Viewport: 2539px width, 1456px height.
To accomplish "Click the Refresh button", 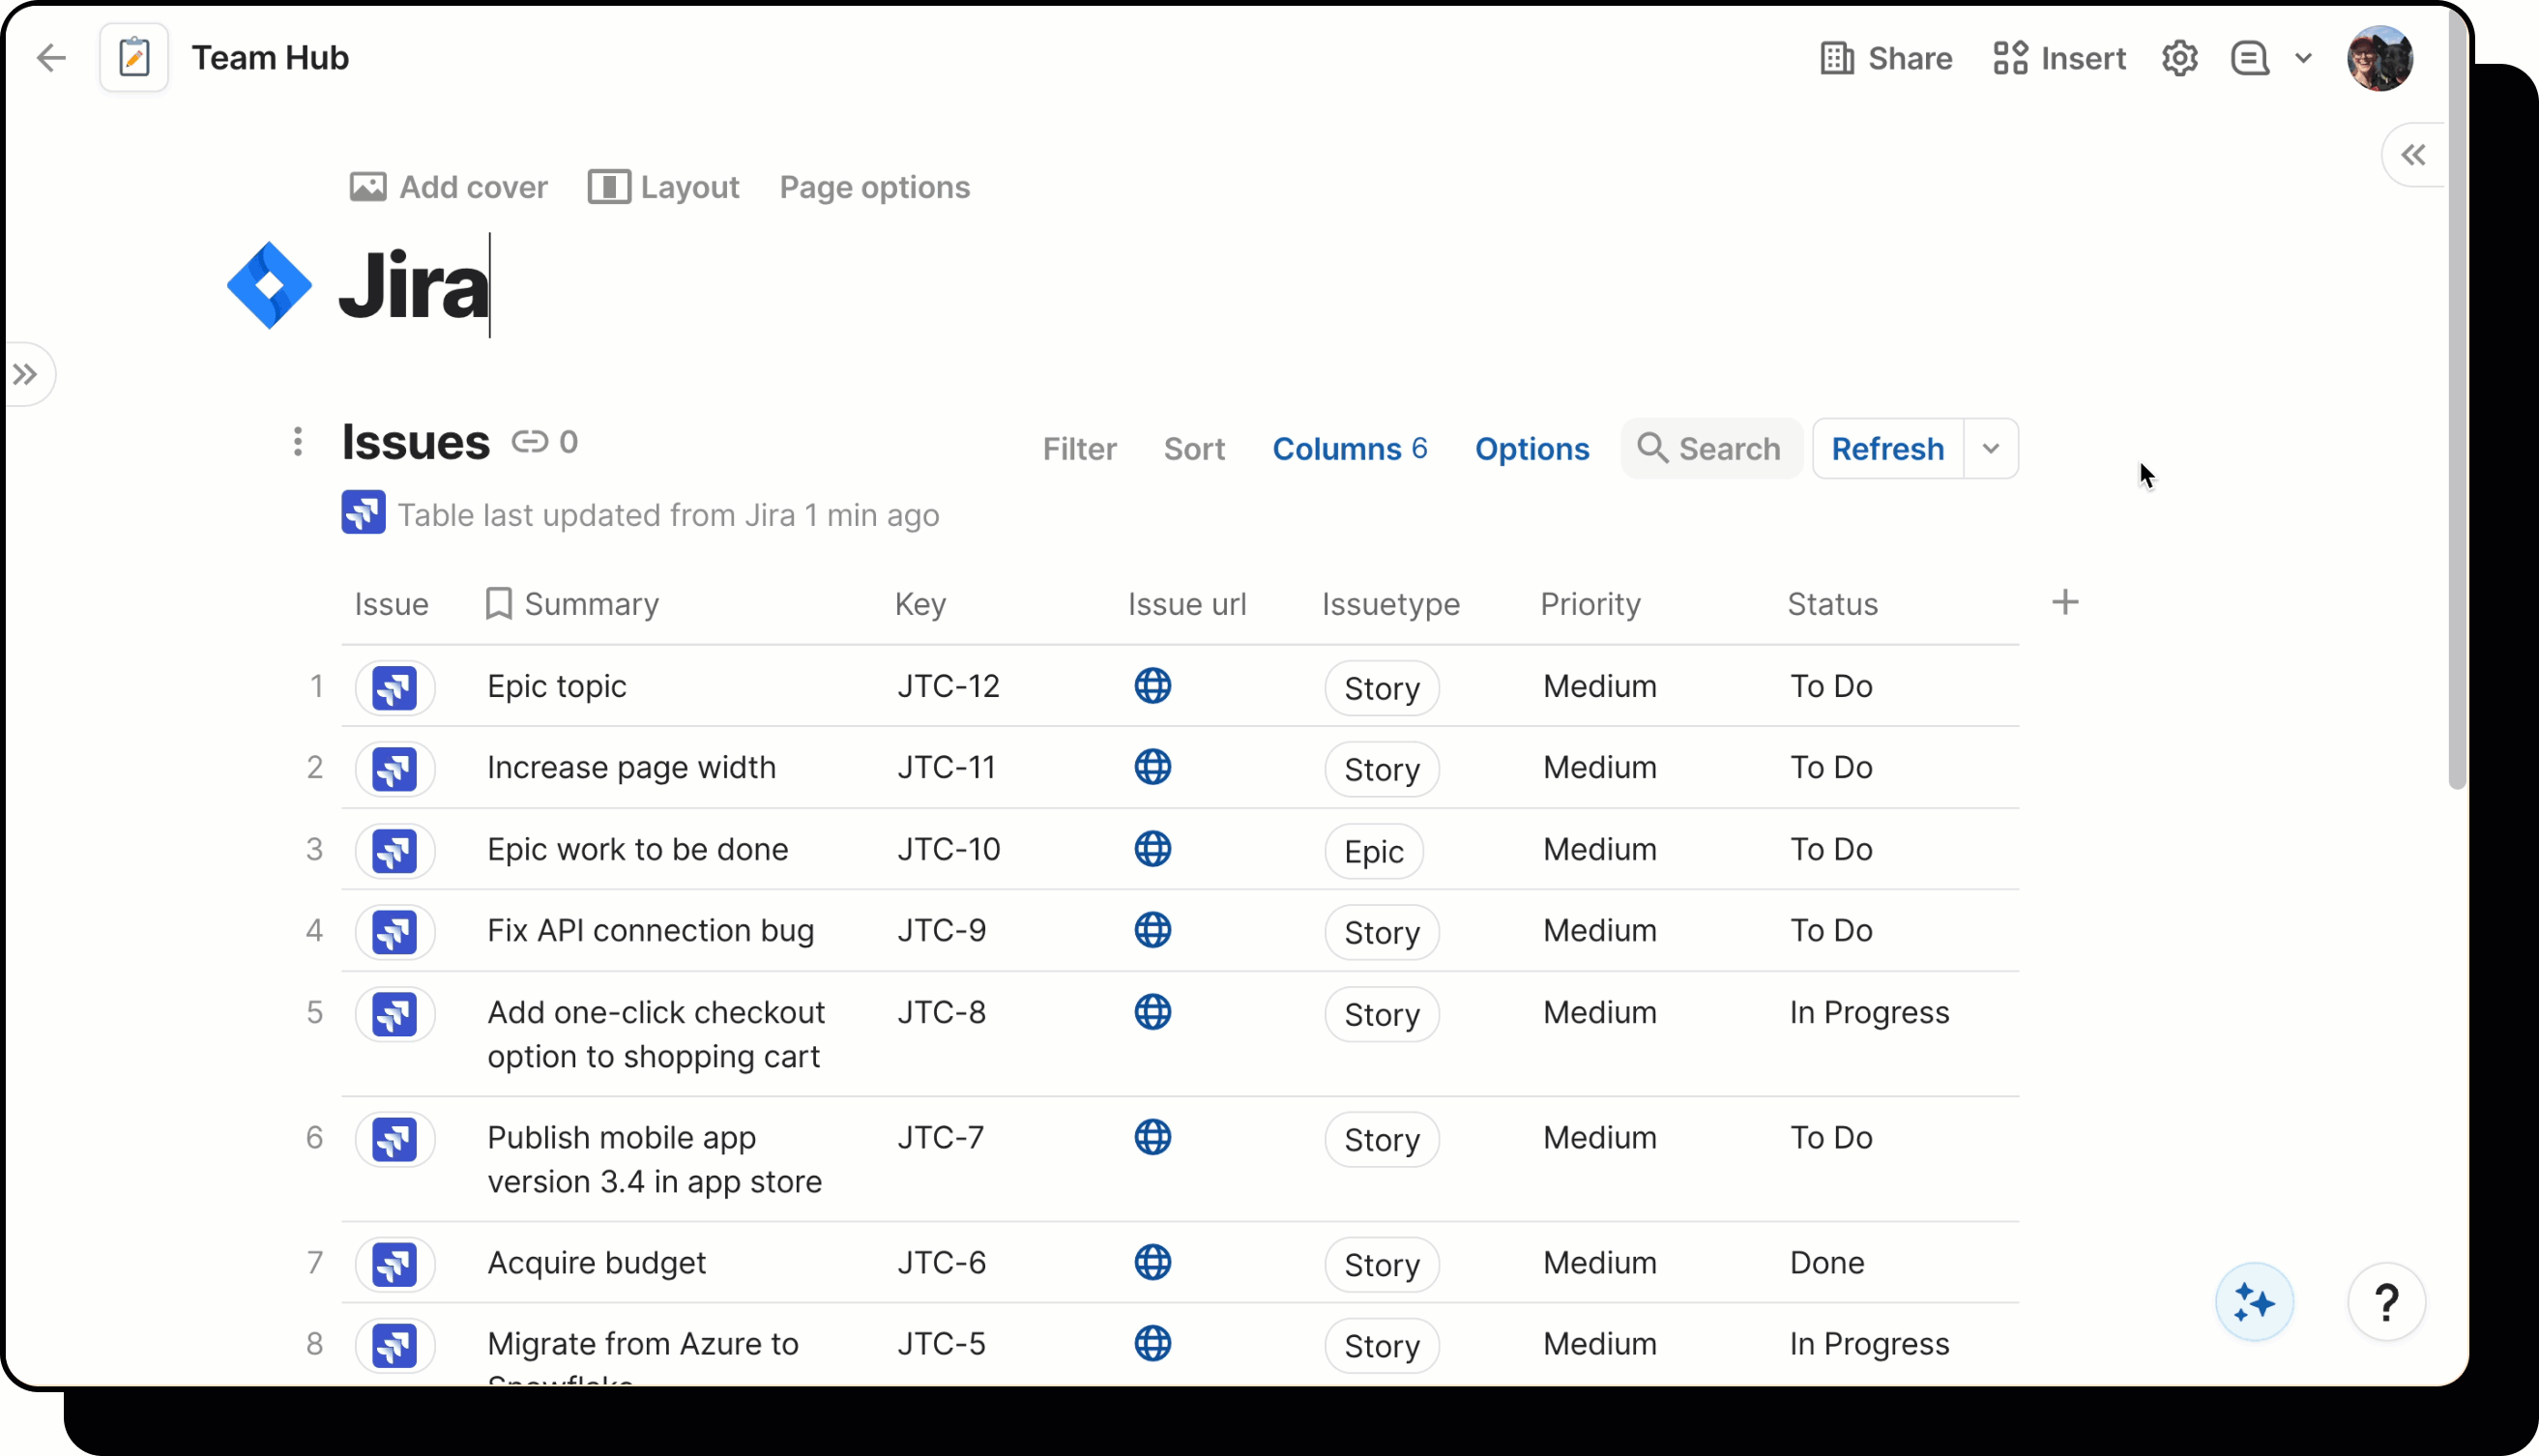I will coord(1887,448).
